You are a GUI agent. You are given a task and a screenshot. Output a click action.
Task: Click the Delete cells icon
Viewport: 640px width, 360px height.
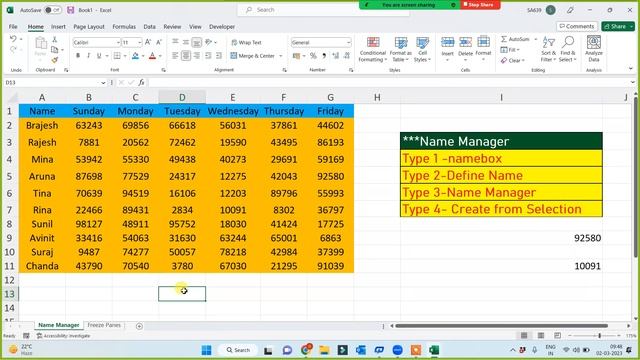pos(465,42)
